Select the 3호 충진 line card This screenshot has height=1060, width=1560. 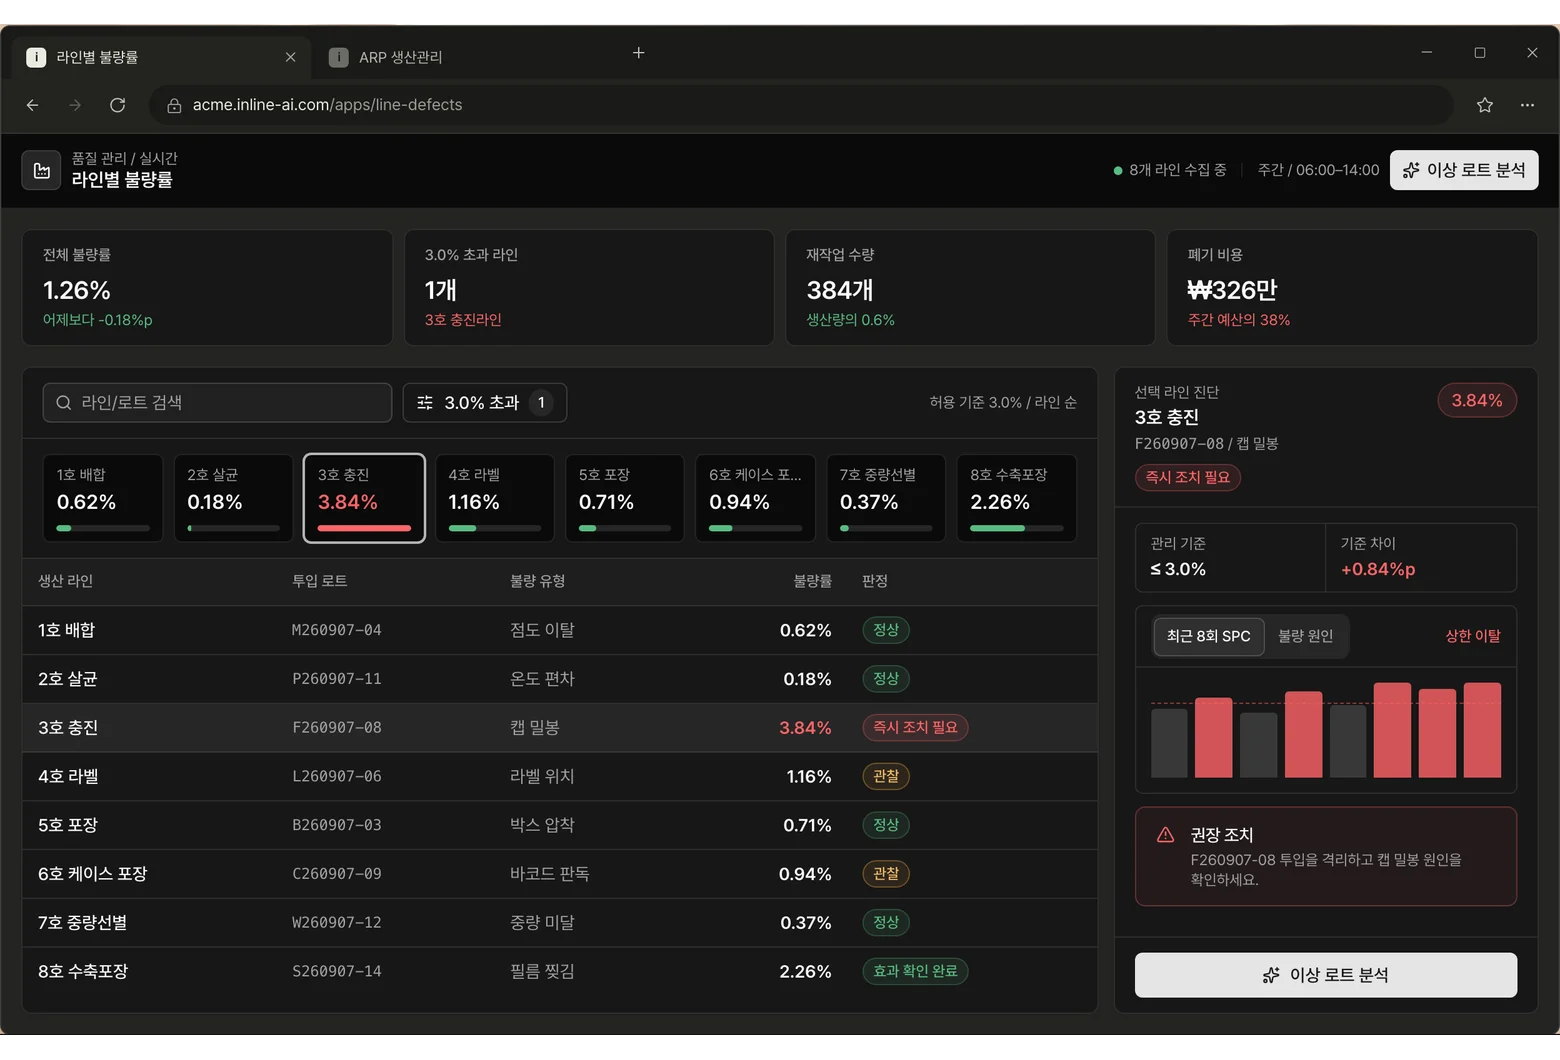364,498
